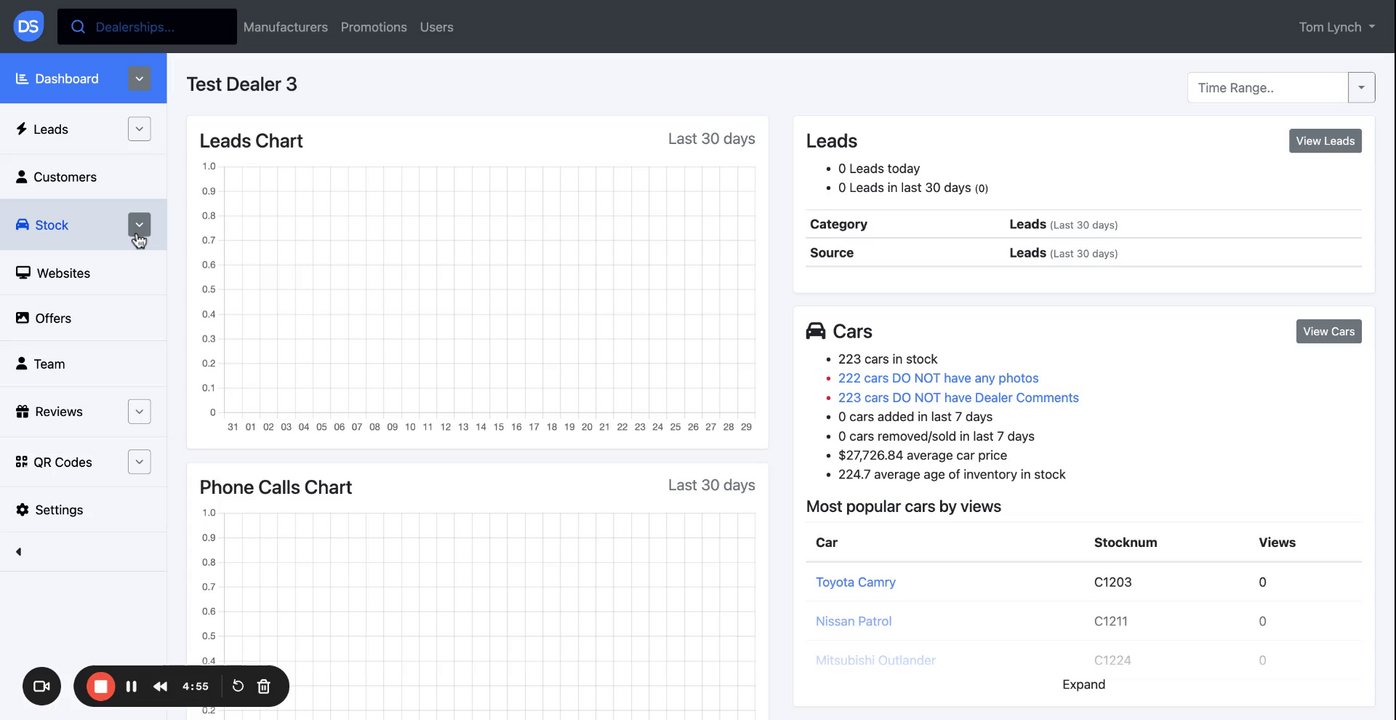This screenshot has width=1396, height=720.
Task: Click stock number C1211
Action: pyautogui.click(x=1111, y=621)
